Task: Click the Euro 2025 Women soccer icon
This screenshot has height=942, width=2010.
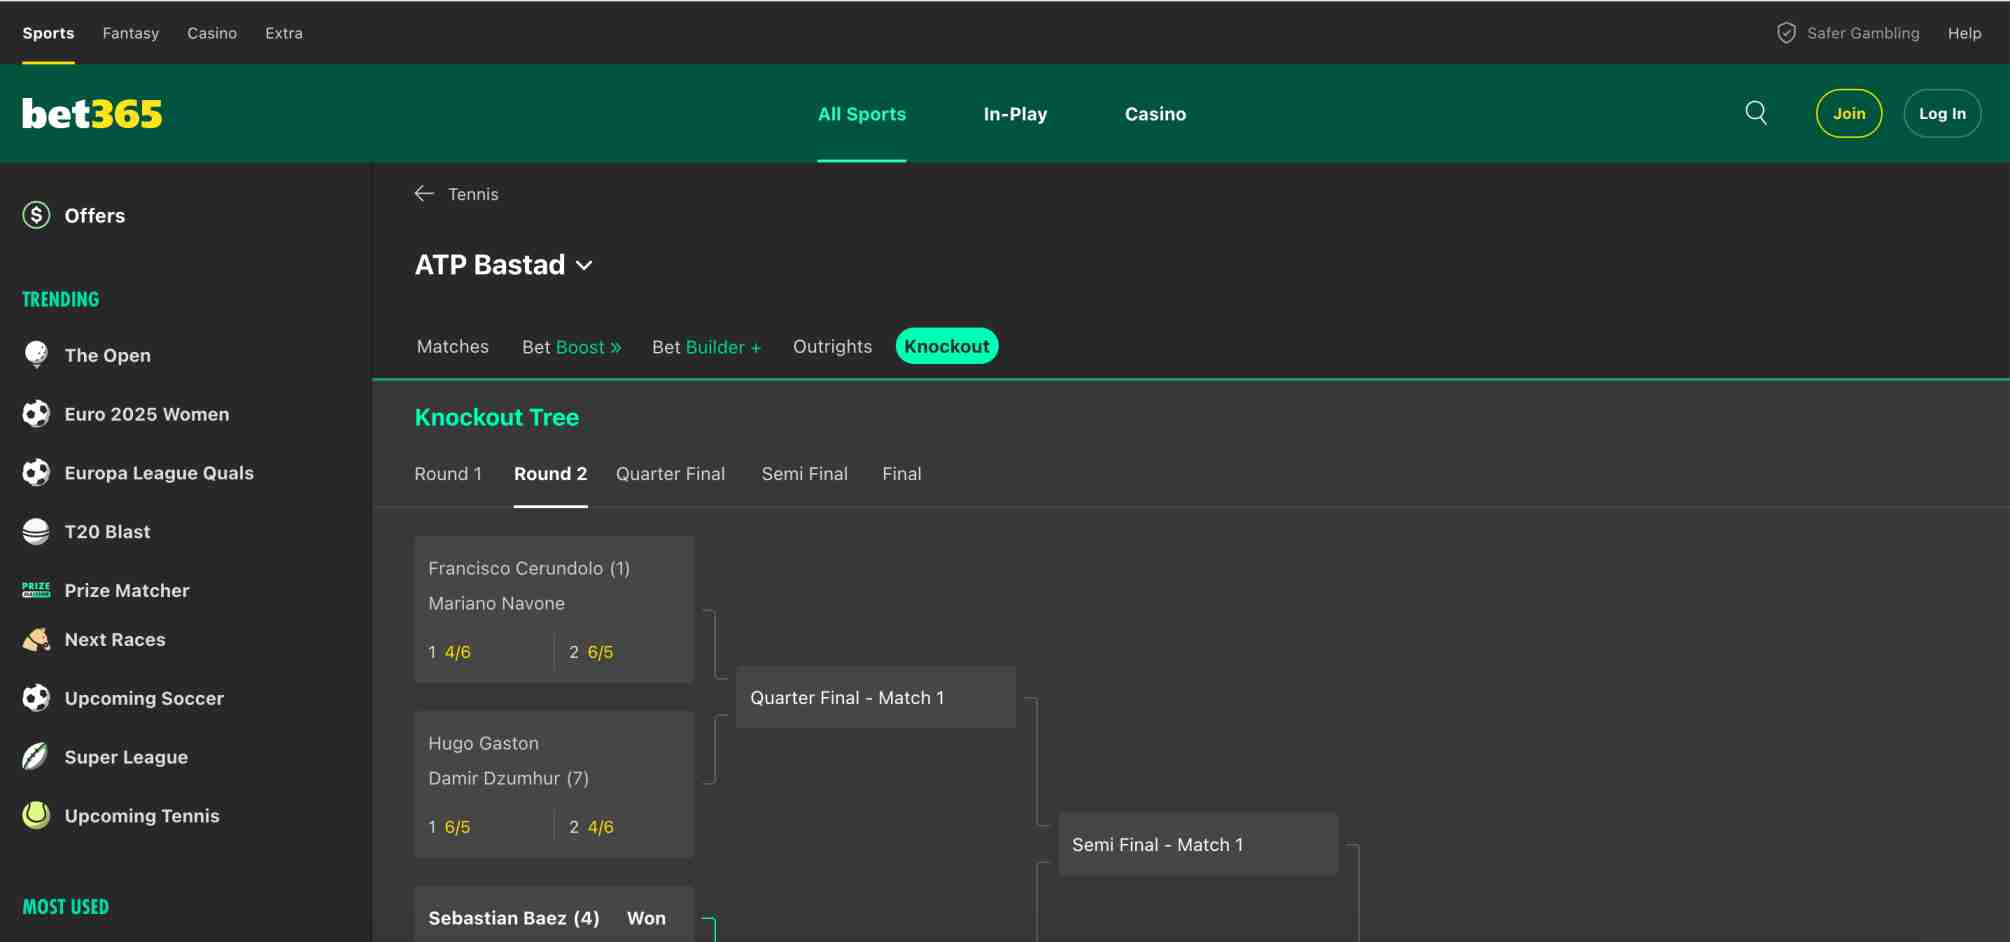Action: pos(36,414)
